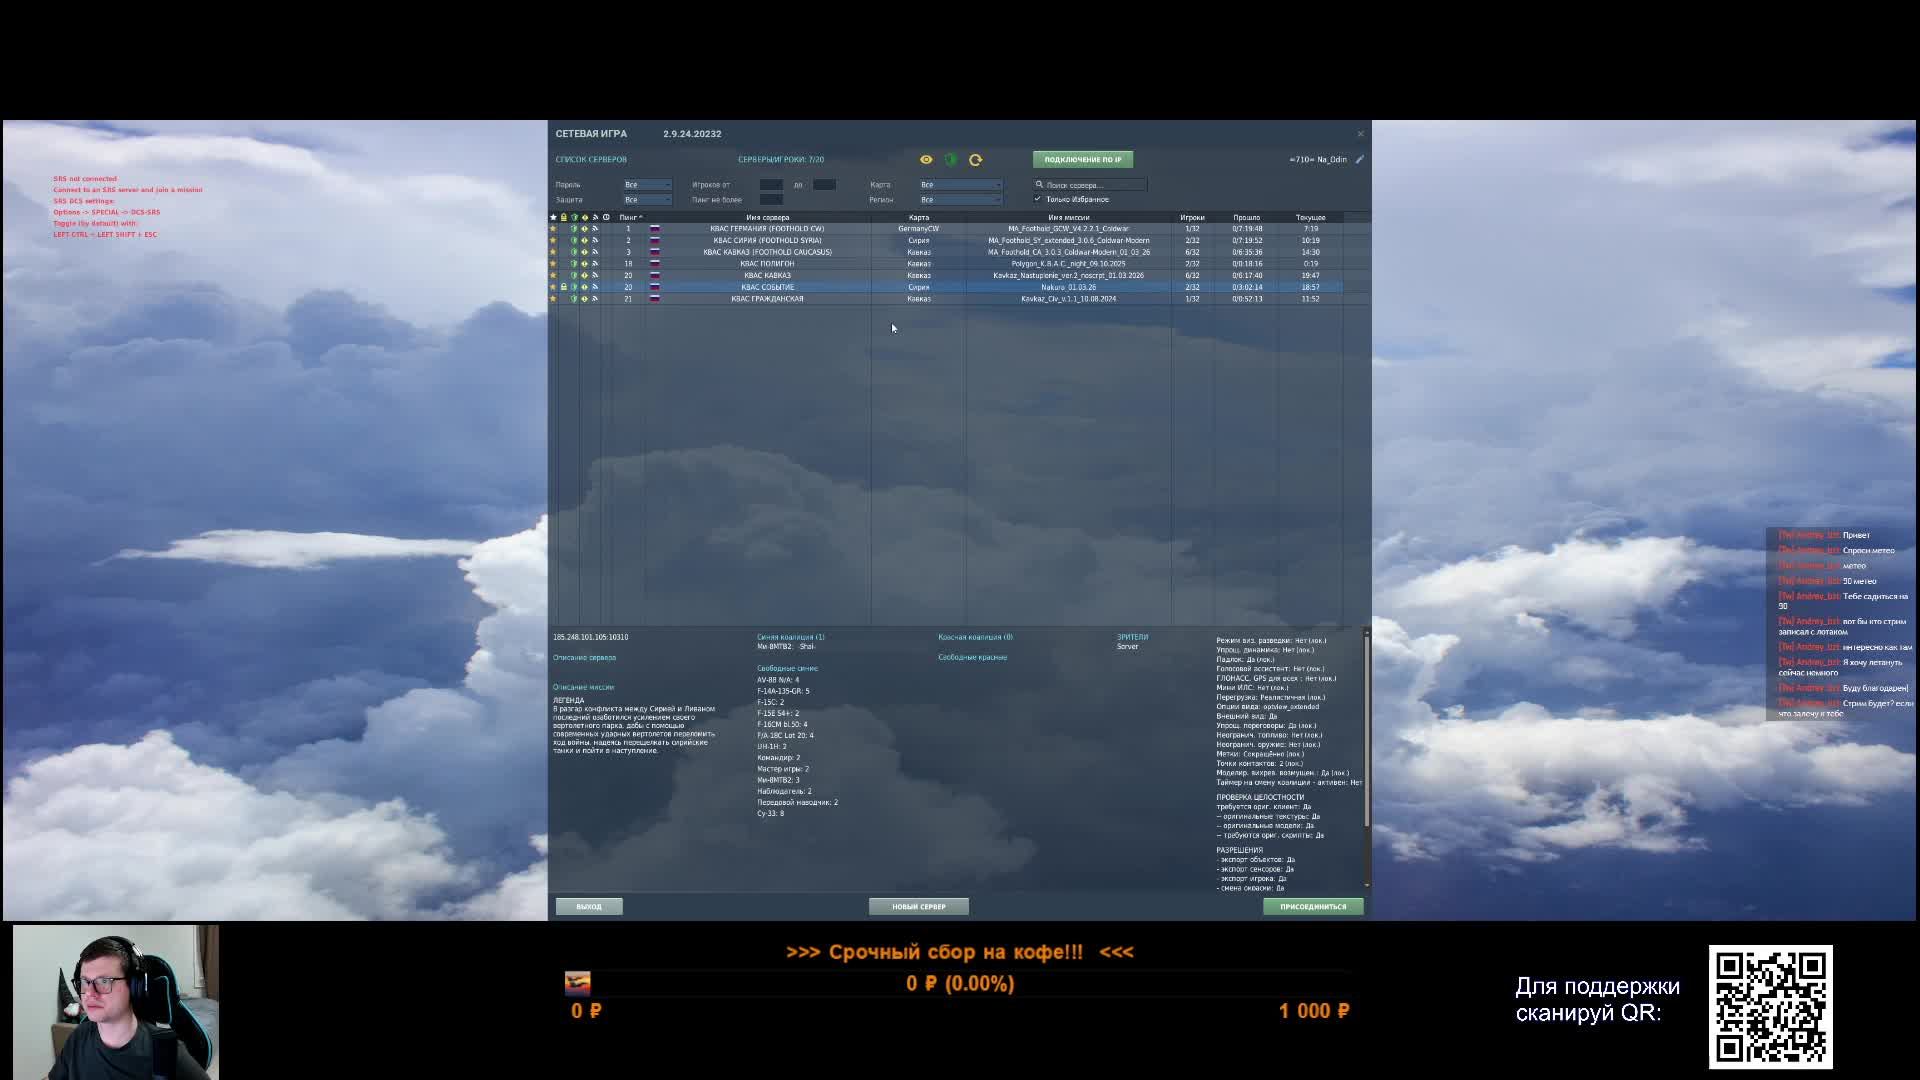Expand the Регион filter dropdown
1920x1080 pixels.
[x=960, y=200]
